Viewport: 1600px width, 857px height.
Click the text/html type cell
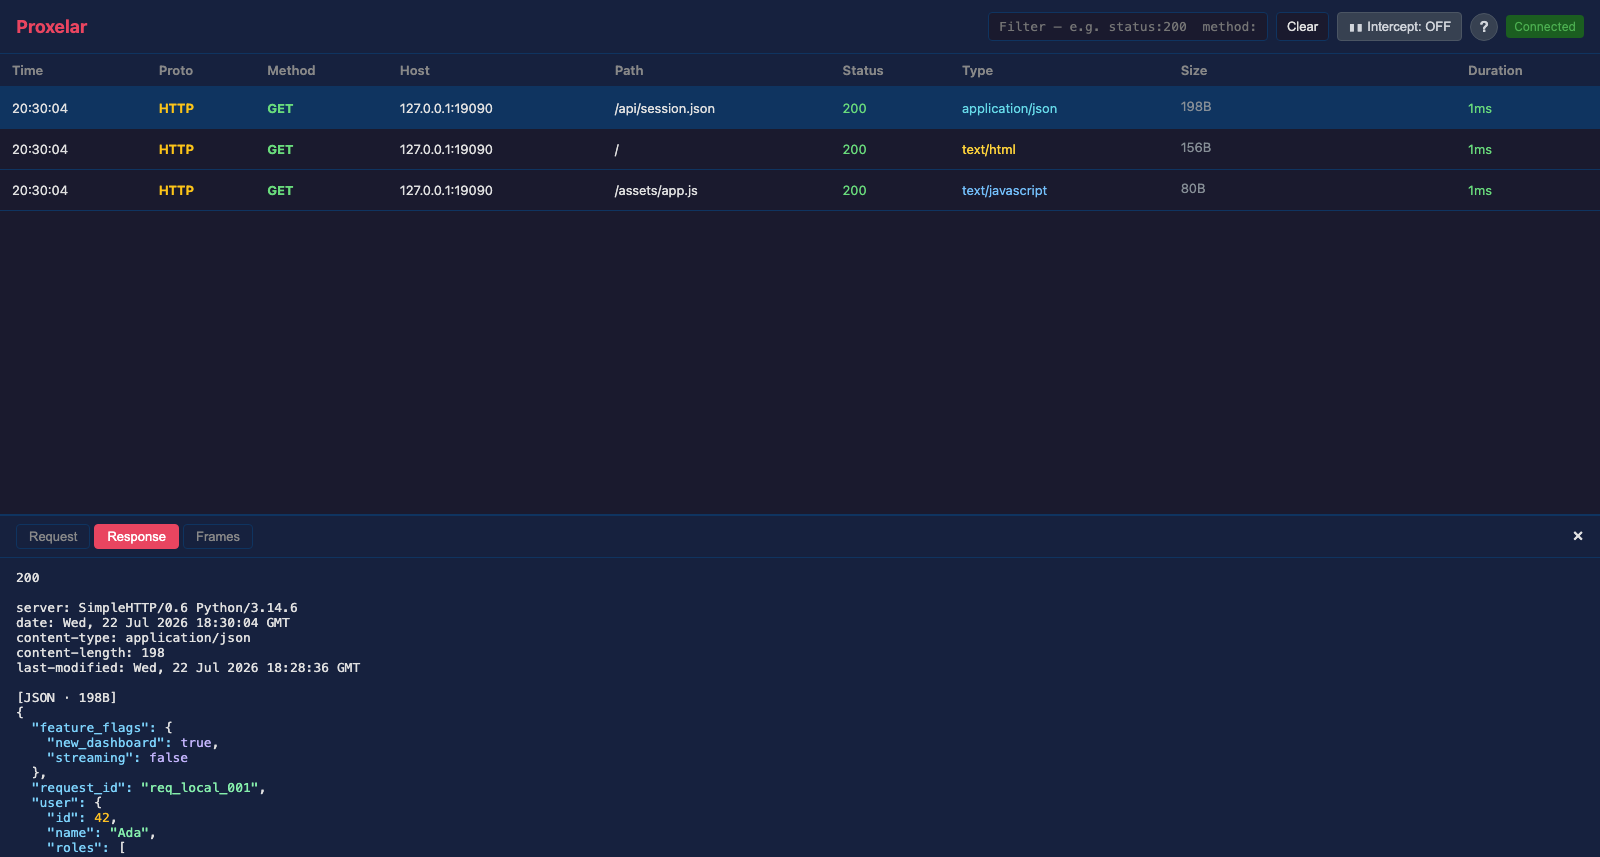click(989, 150)
